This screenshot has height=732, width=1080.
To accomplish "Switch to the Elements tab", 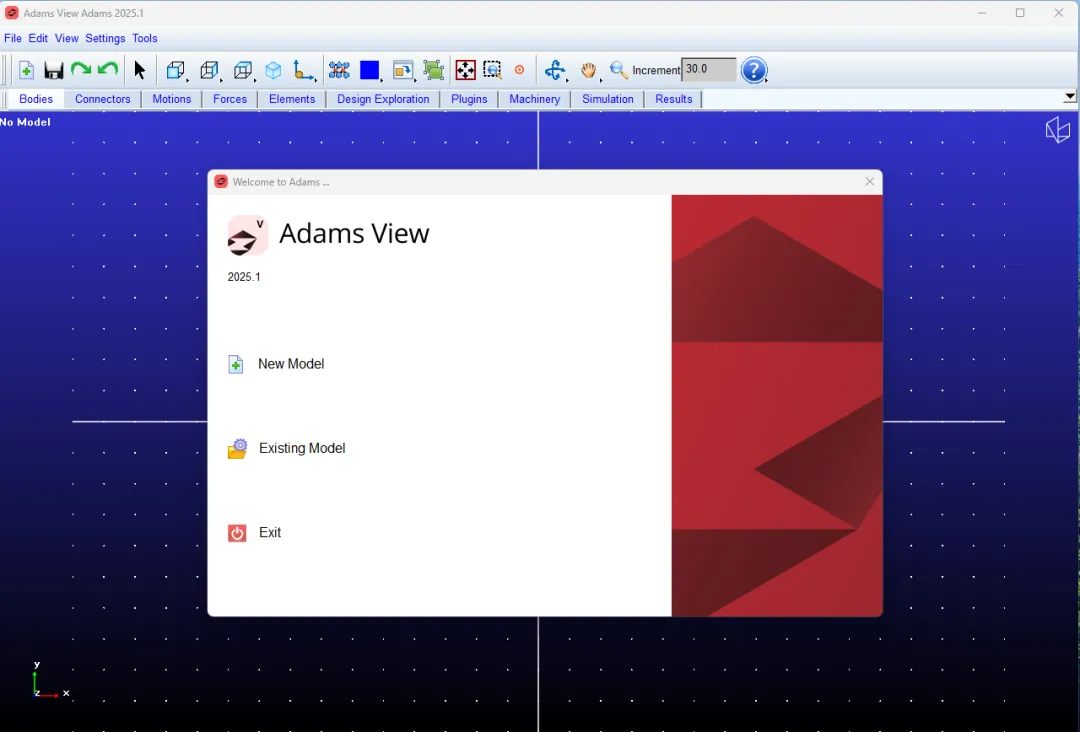I will coord(292,99).
